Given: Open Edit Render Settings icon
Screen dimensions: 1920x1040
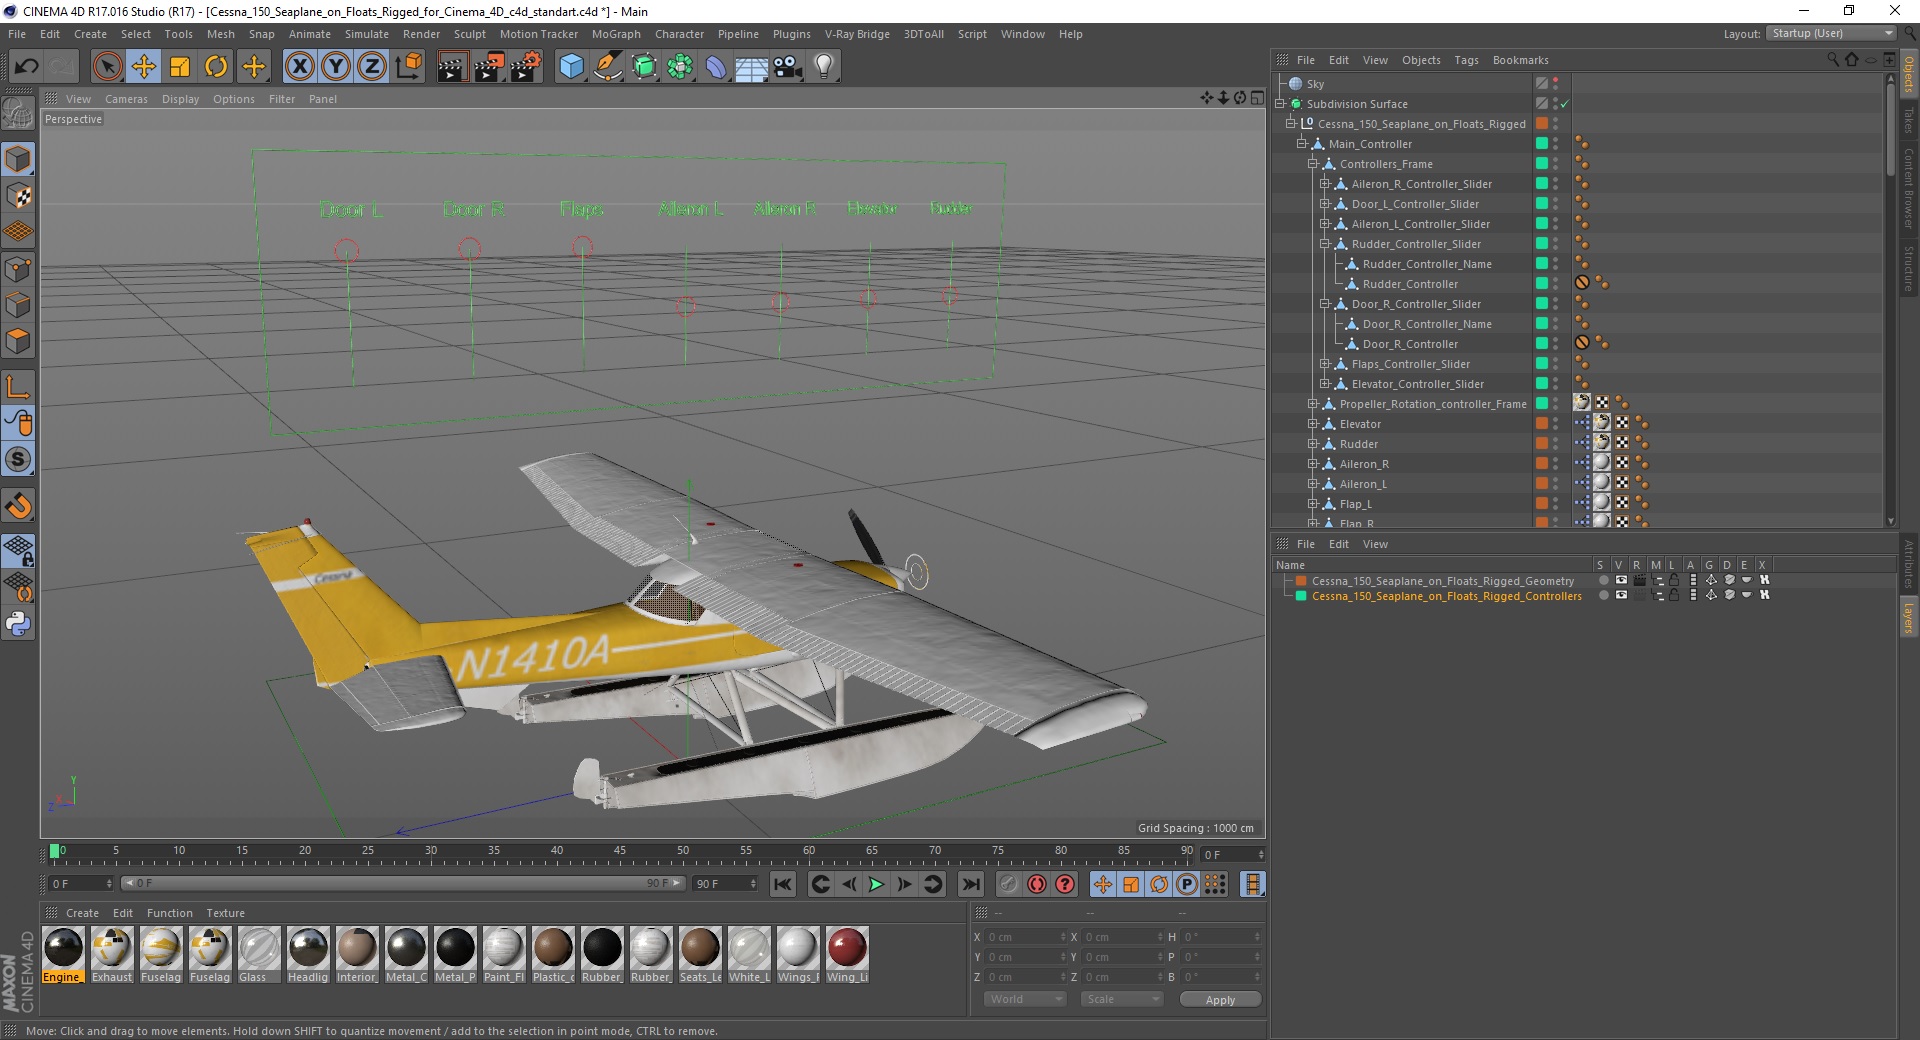Looking at the screenshot, I should 526,67.
